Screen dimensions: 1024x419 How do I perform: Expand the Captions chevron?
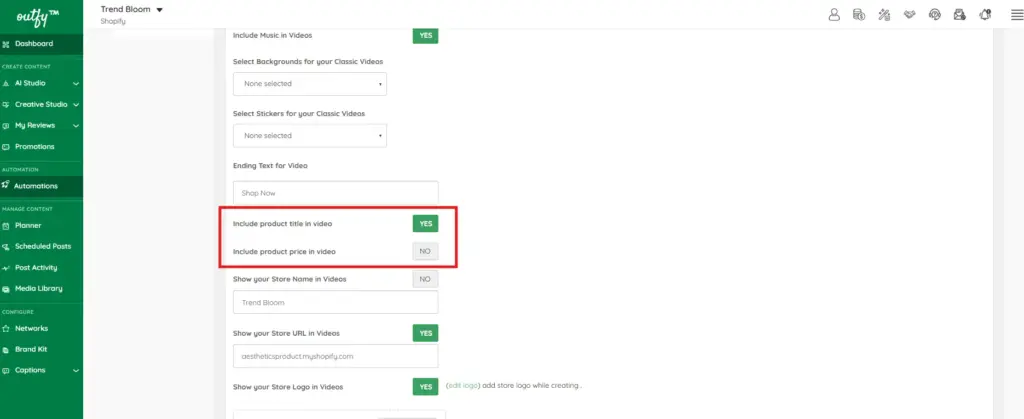coord(76,371)
